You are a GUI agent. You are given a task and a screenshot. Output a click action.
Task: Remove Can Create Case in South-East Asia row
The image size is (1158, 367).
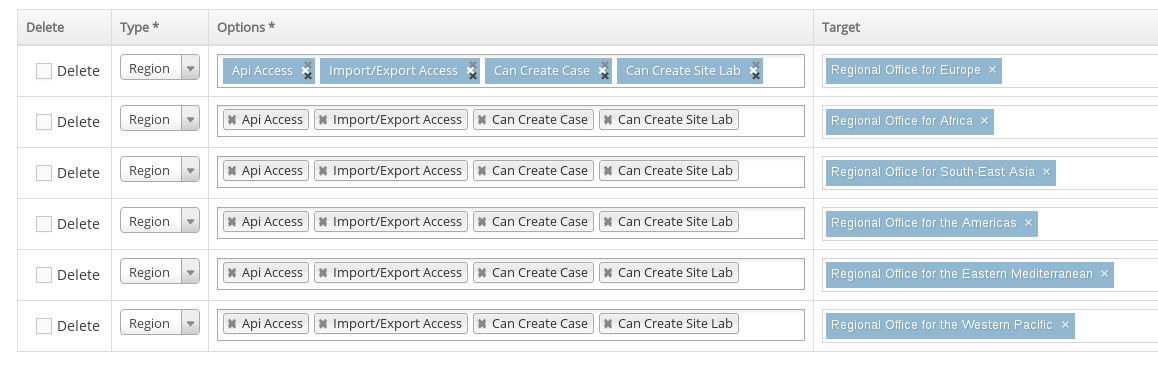[x=482, y=171]
